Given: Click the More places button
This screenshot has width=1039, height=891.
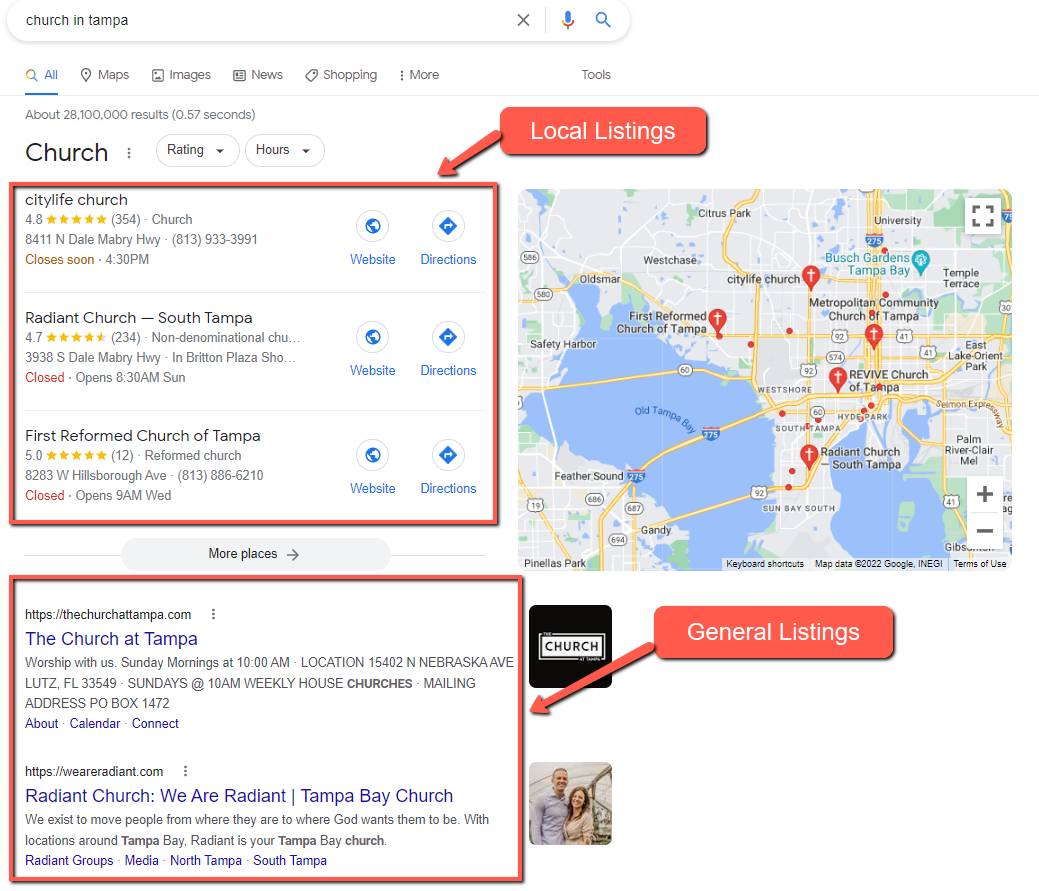Looking at the screenshot, I should pyautogui.click(x=255, y=554).
